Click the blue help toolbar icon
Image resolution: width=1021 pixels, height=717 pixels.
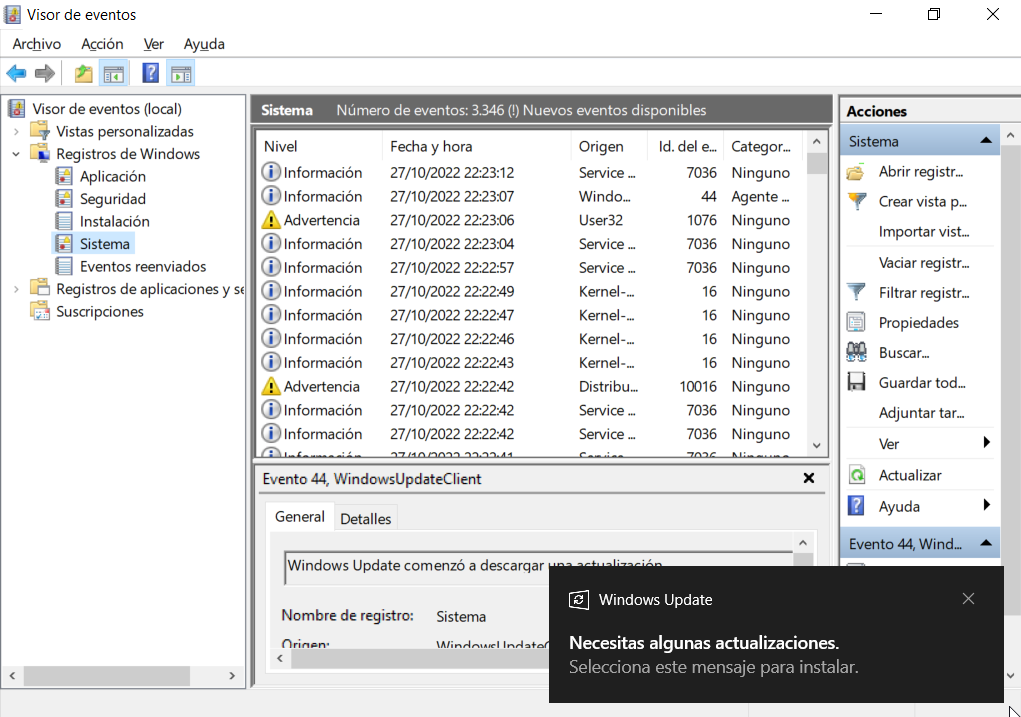151,73
